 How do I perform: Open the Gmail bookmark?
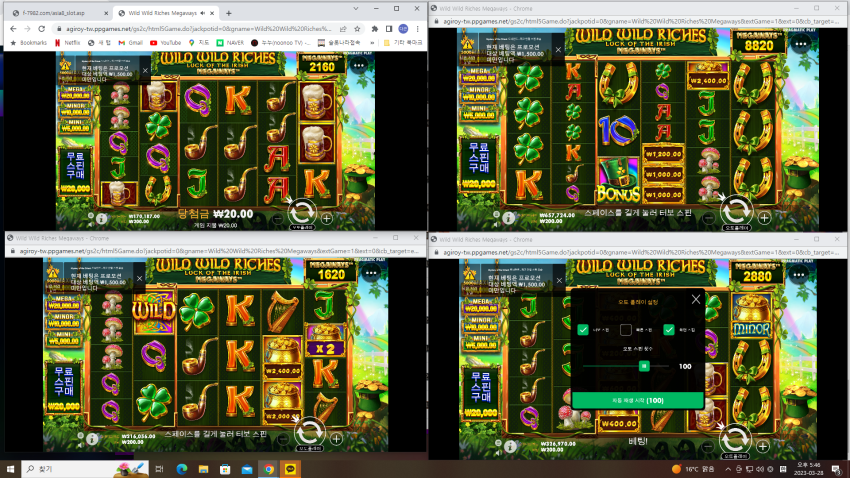coord(131,43)
